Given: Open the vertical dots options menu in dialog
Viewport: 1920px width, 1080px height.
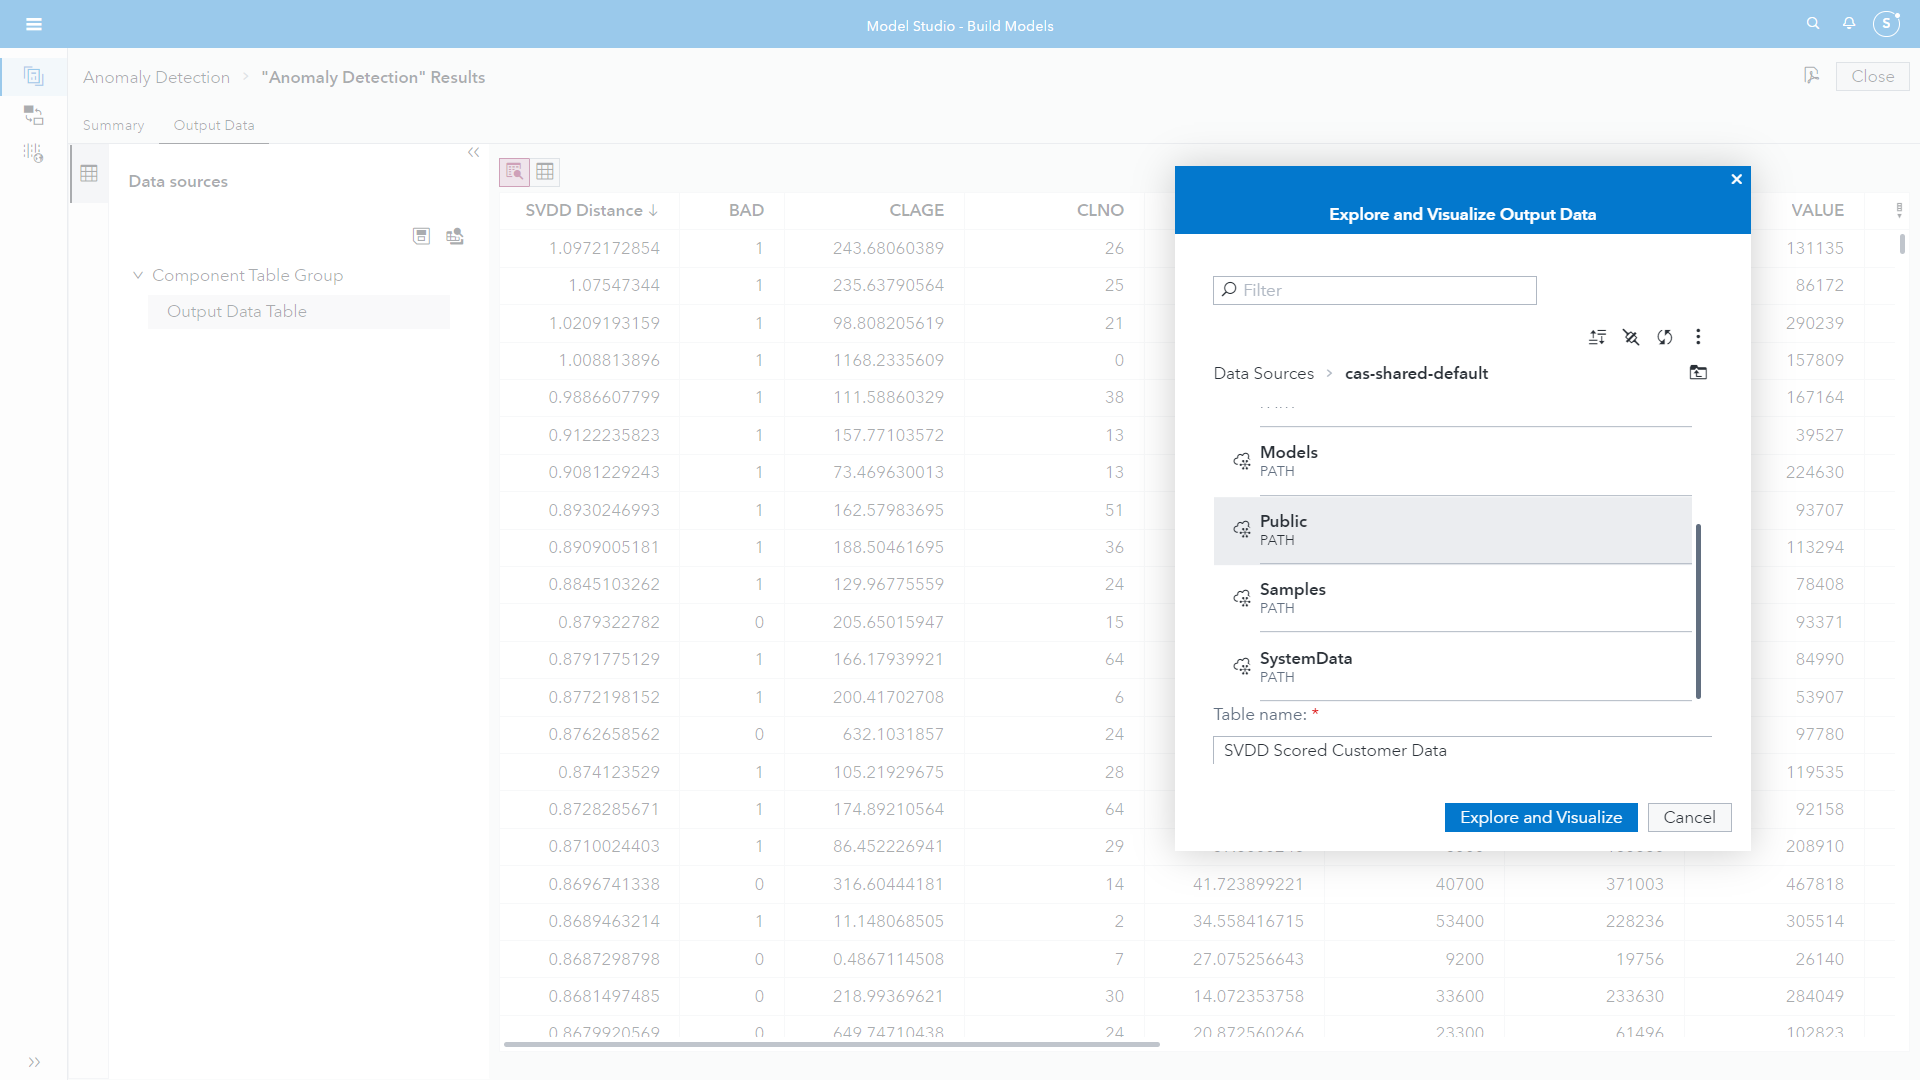Looking at the screenshot, I should pos(1698,337).
